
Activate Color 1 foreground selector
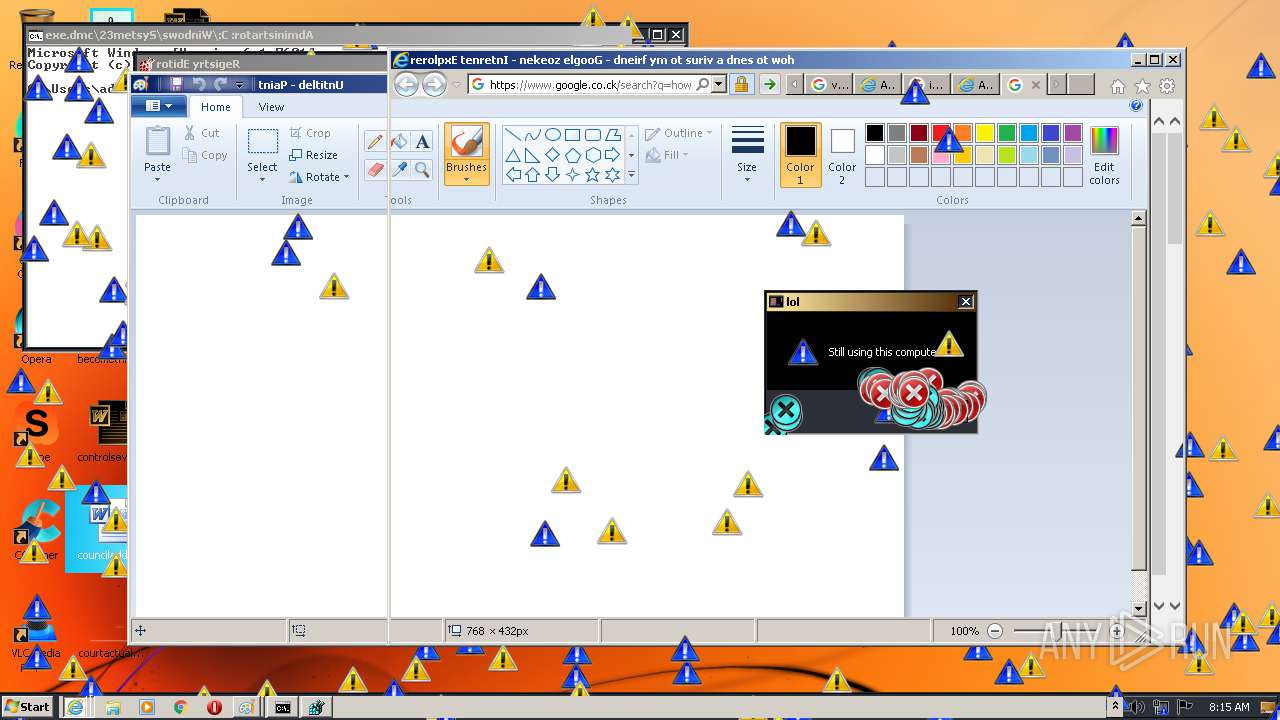tap(800, 155)
